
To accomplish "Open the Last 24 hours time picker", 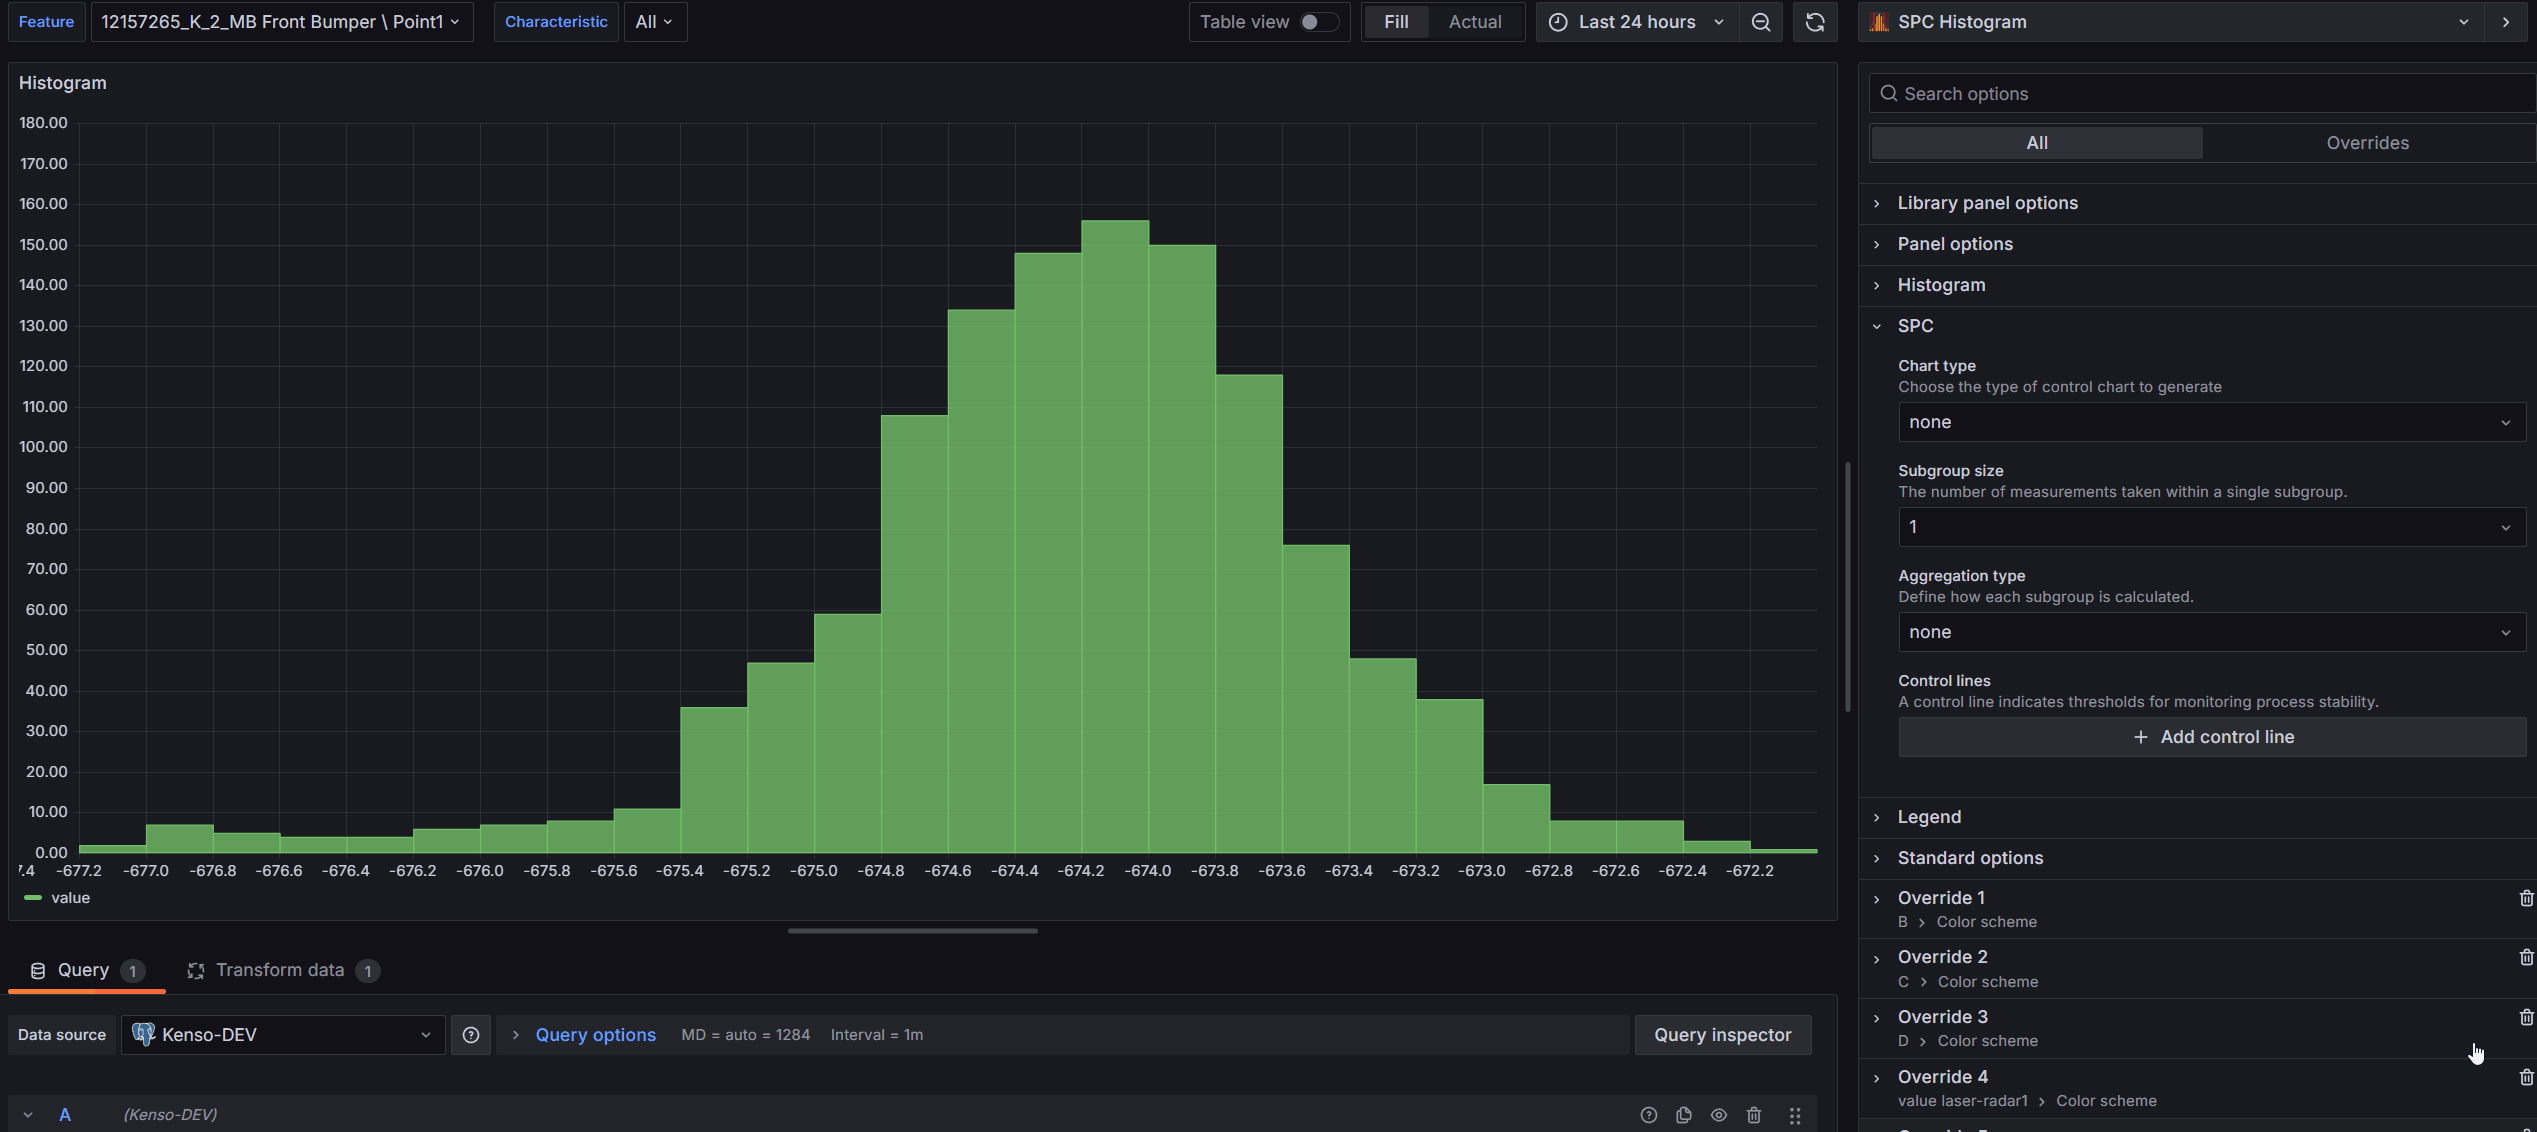I will pyautogui.click(x=1636, y=21).
